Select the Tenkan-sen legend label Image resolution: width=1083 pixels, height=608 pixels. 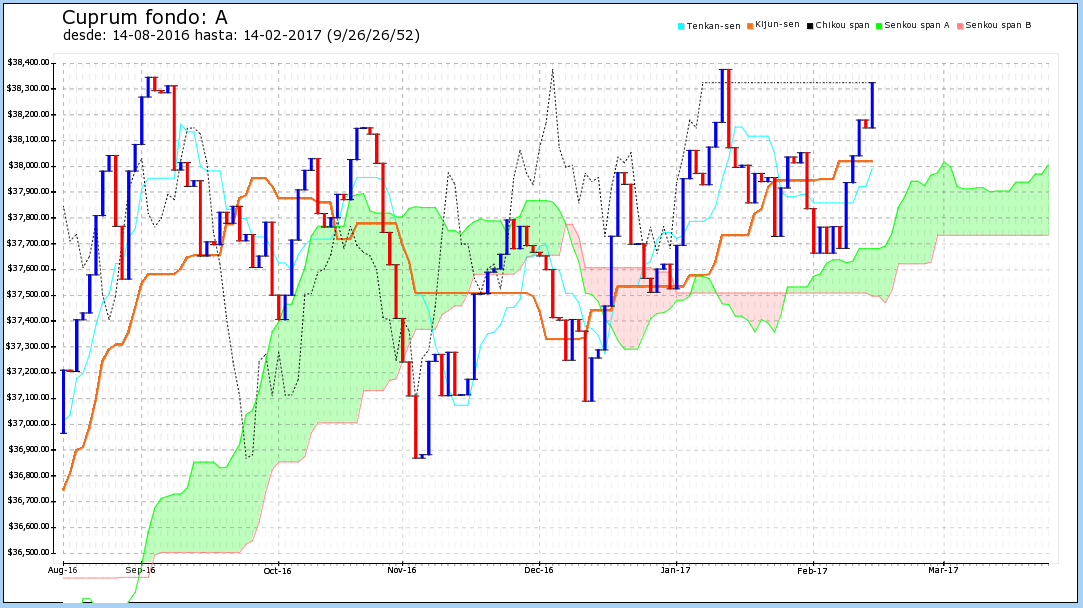click(713, 26)
